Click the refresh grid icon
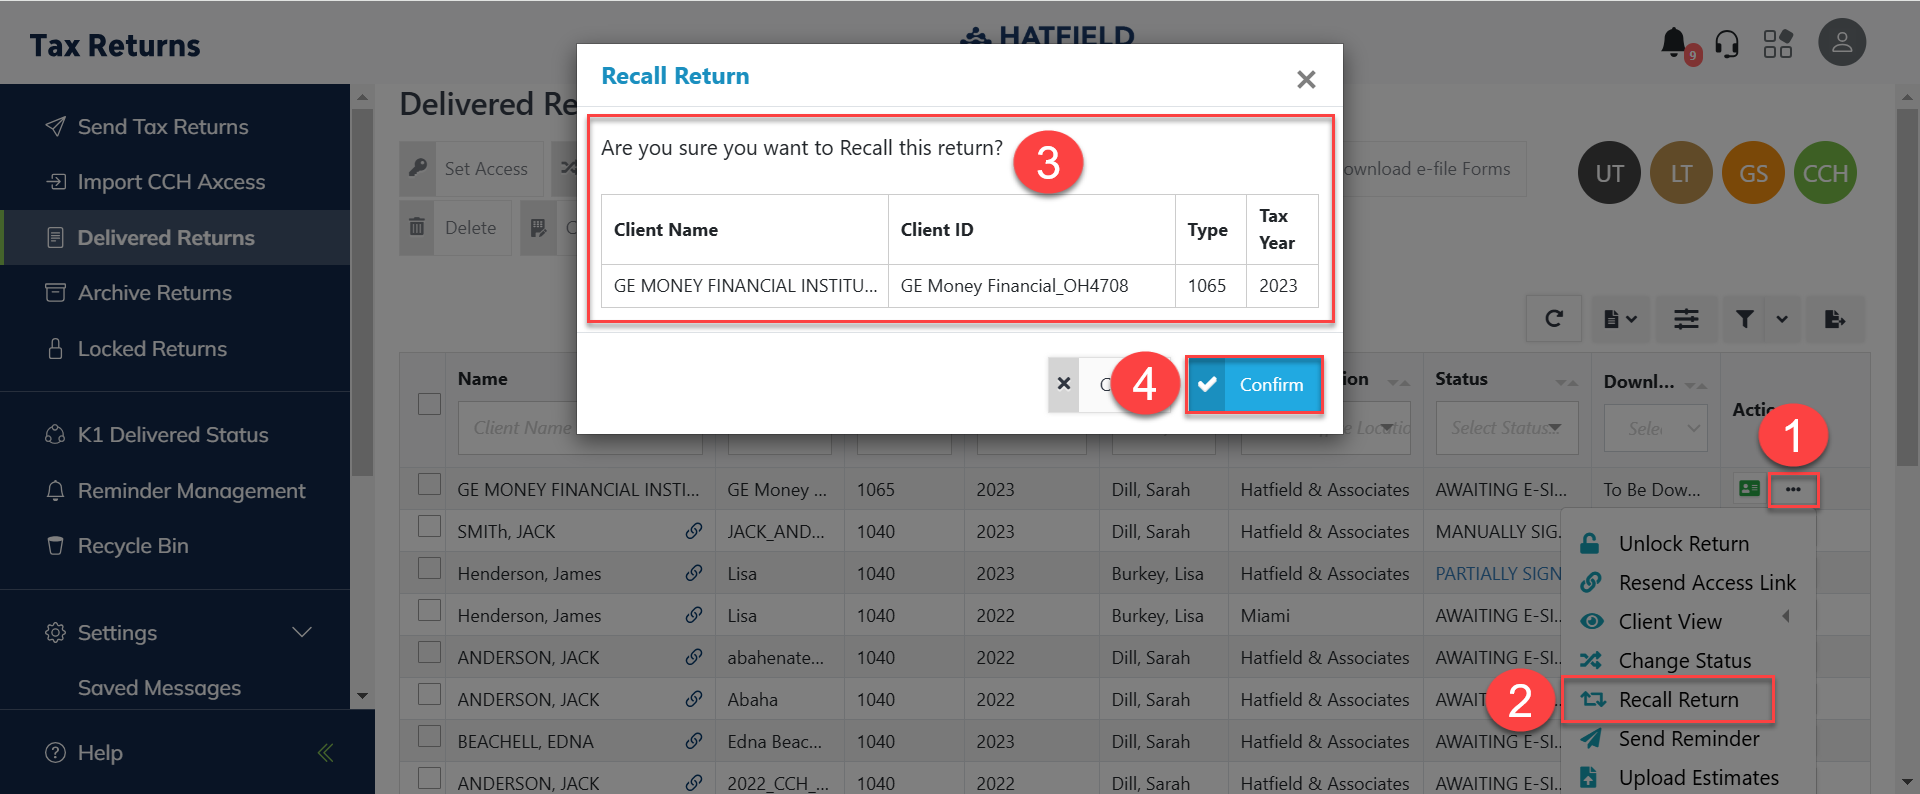This screenshot has height=794, width=1920. coord(1553,319)
